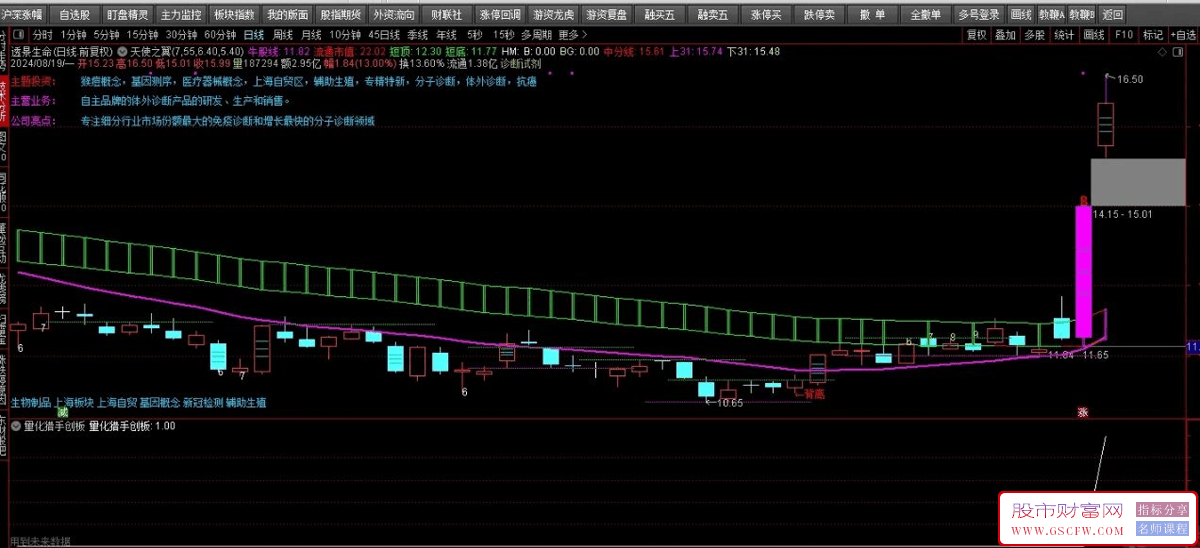Switch to 30分钟 period tab
Screen dimensions: 1200x548
click(x=182, y=34)
